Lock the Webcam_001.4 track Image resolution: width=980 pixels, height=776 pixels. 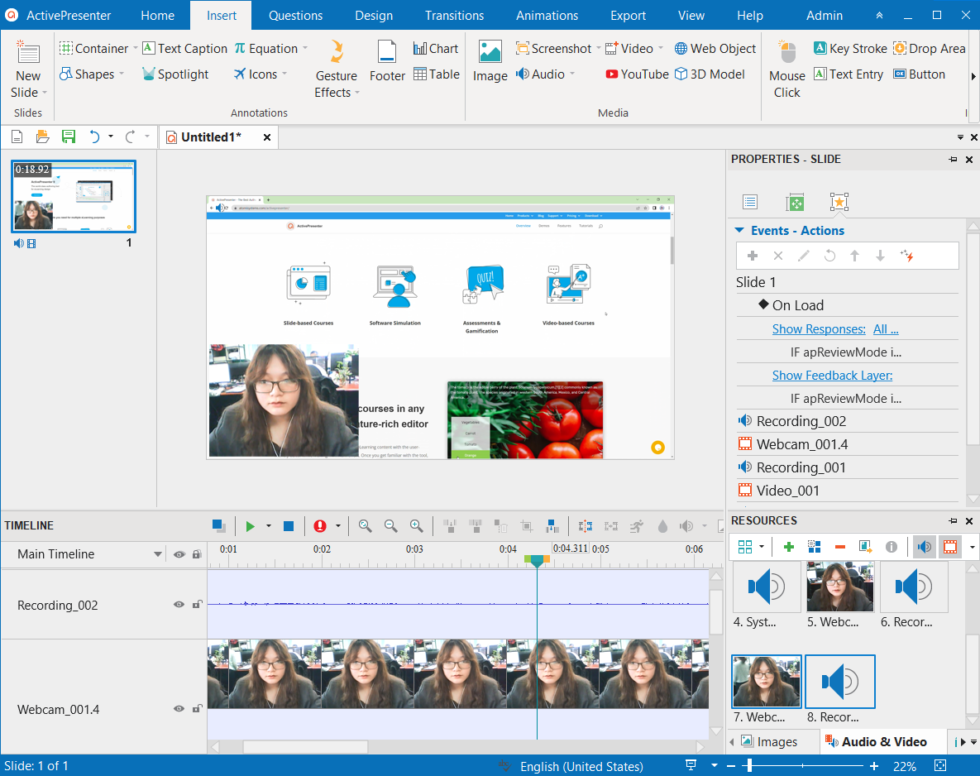pyautogui.click(x=199, y=709)
